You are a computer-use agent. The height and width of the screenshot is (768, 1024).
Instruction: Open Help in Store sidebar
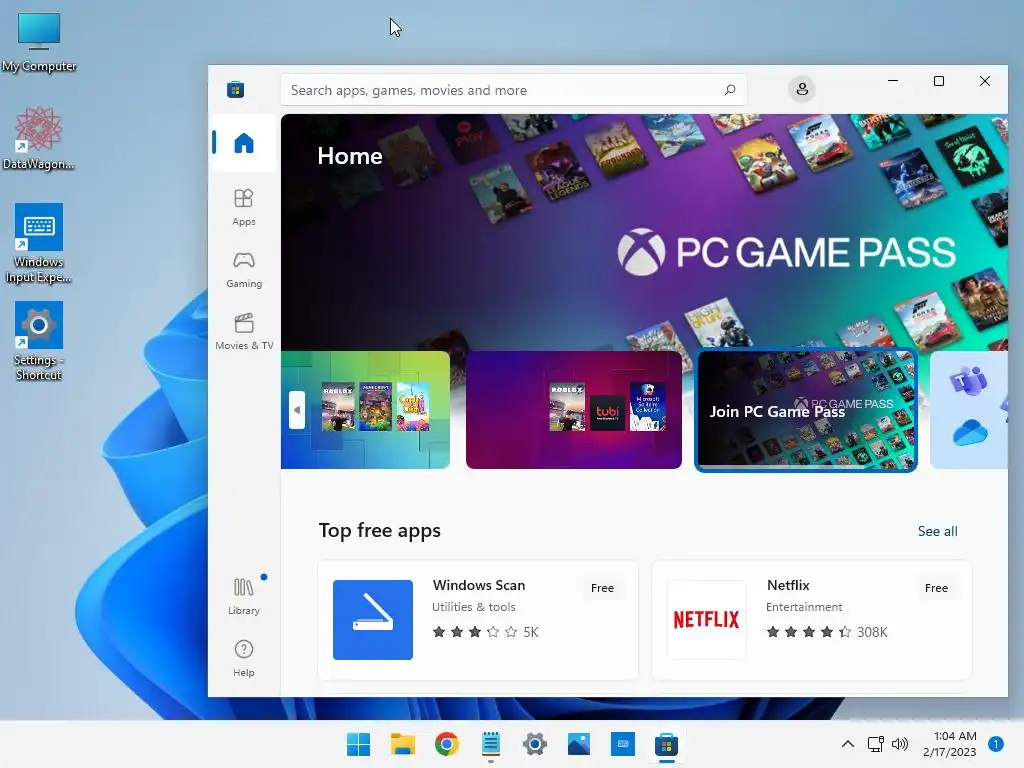pos(244,658)
